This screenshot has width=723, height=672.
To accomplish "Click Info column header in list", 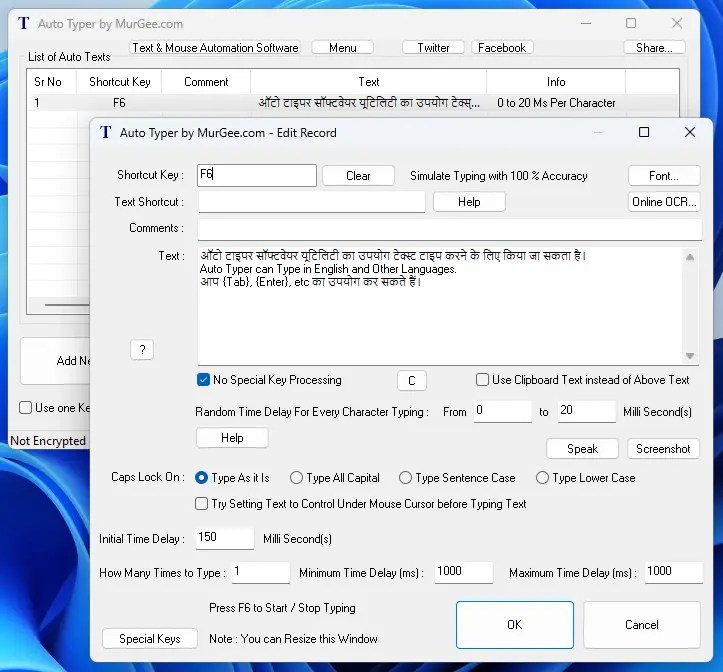I will point(556,82).
